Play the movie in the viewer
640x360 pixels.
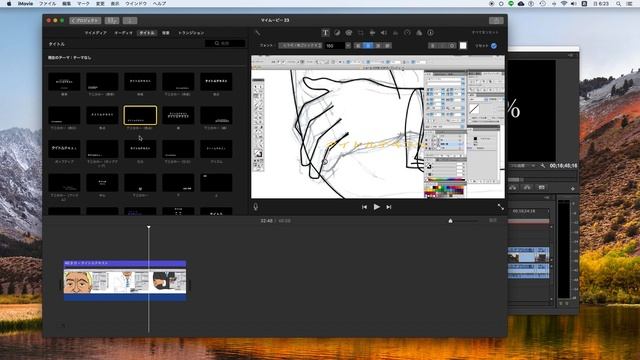click(376, 207)
